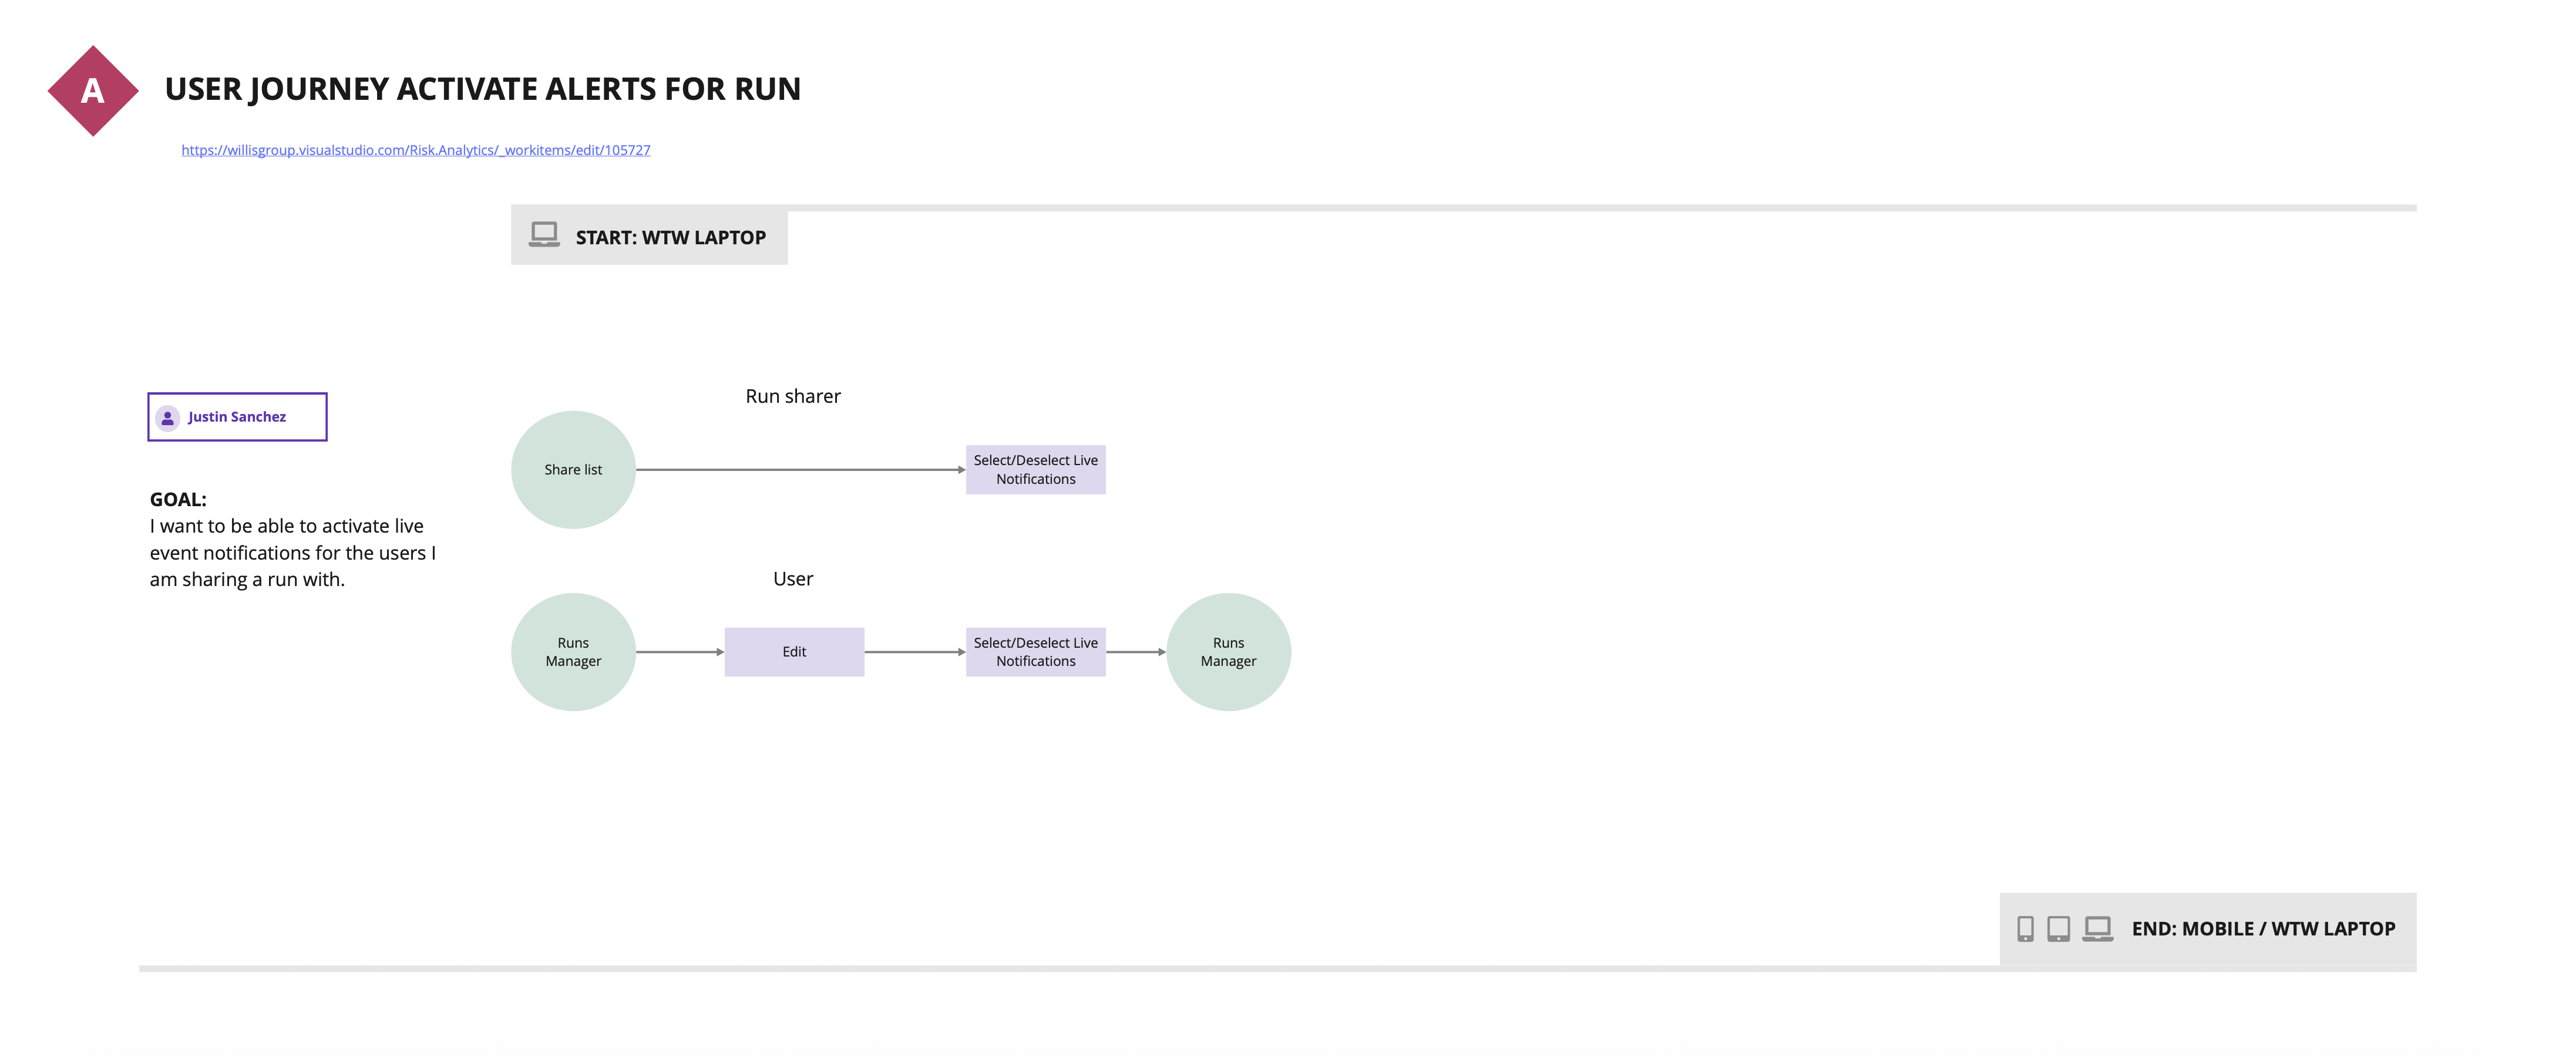Click the pink diamond "A" badge
The image size is (2576, 1057).
(93, 91)
